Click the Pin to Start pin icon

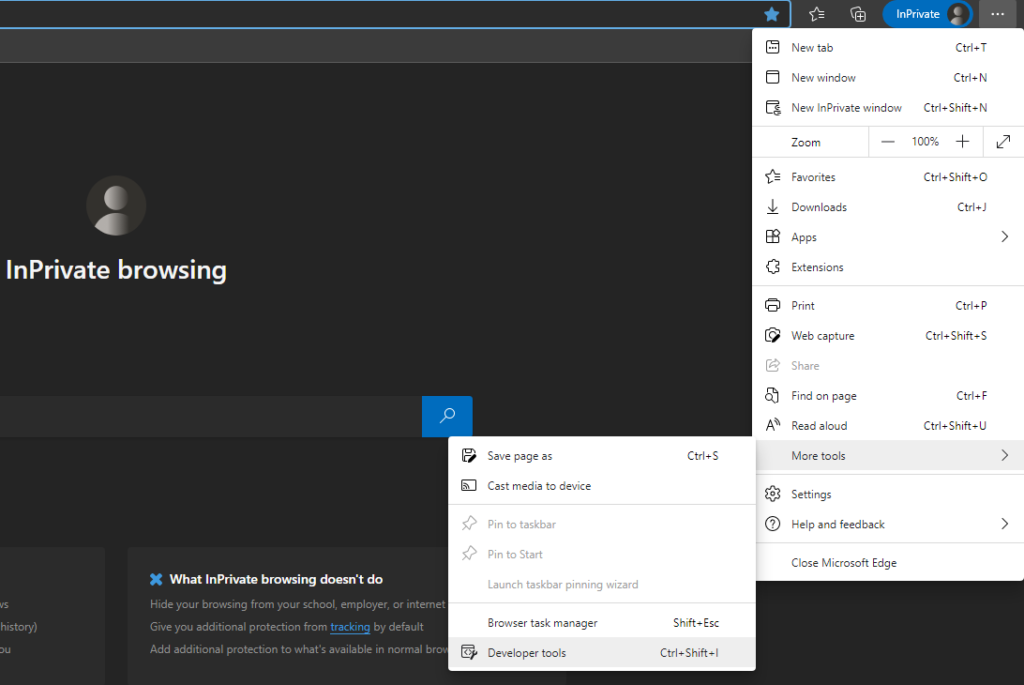(469, 554)
